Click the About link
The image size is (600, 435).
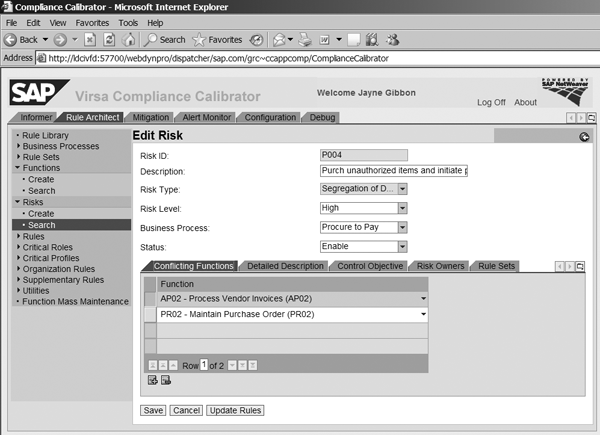(x=525, y=102)
